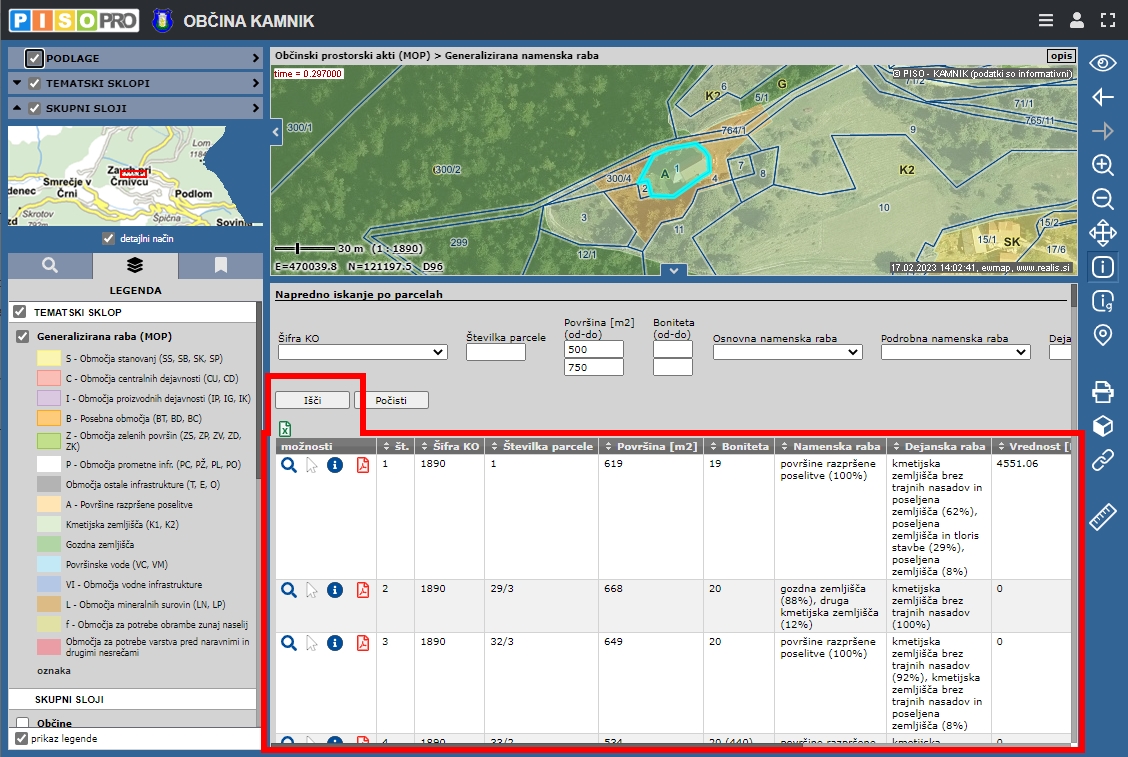
Task: Uncheck Generalizirana raba (MOP) layer
Action: [x=23, y=337]
